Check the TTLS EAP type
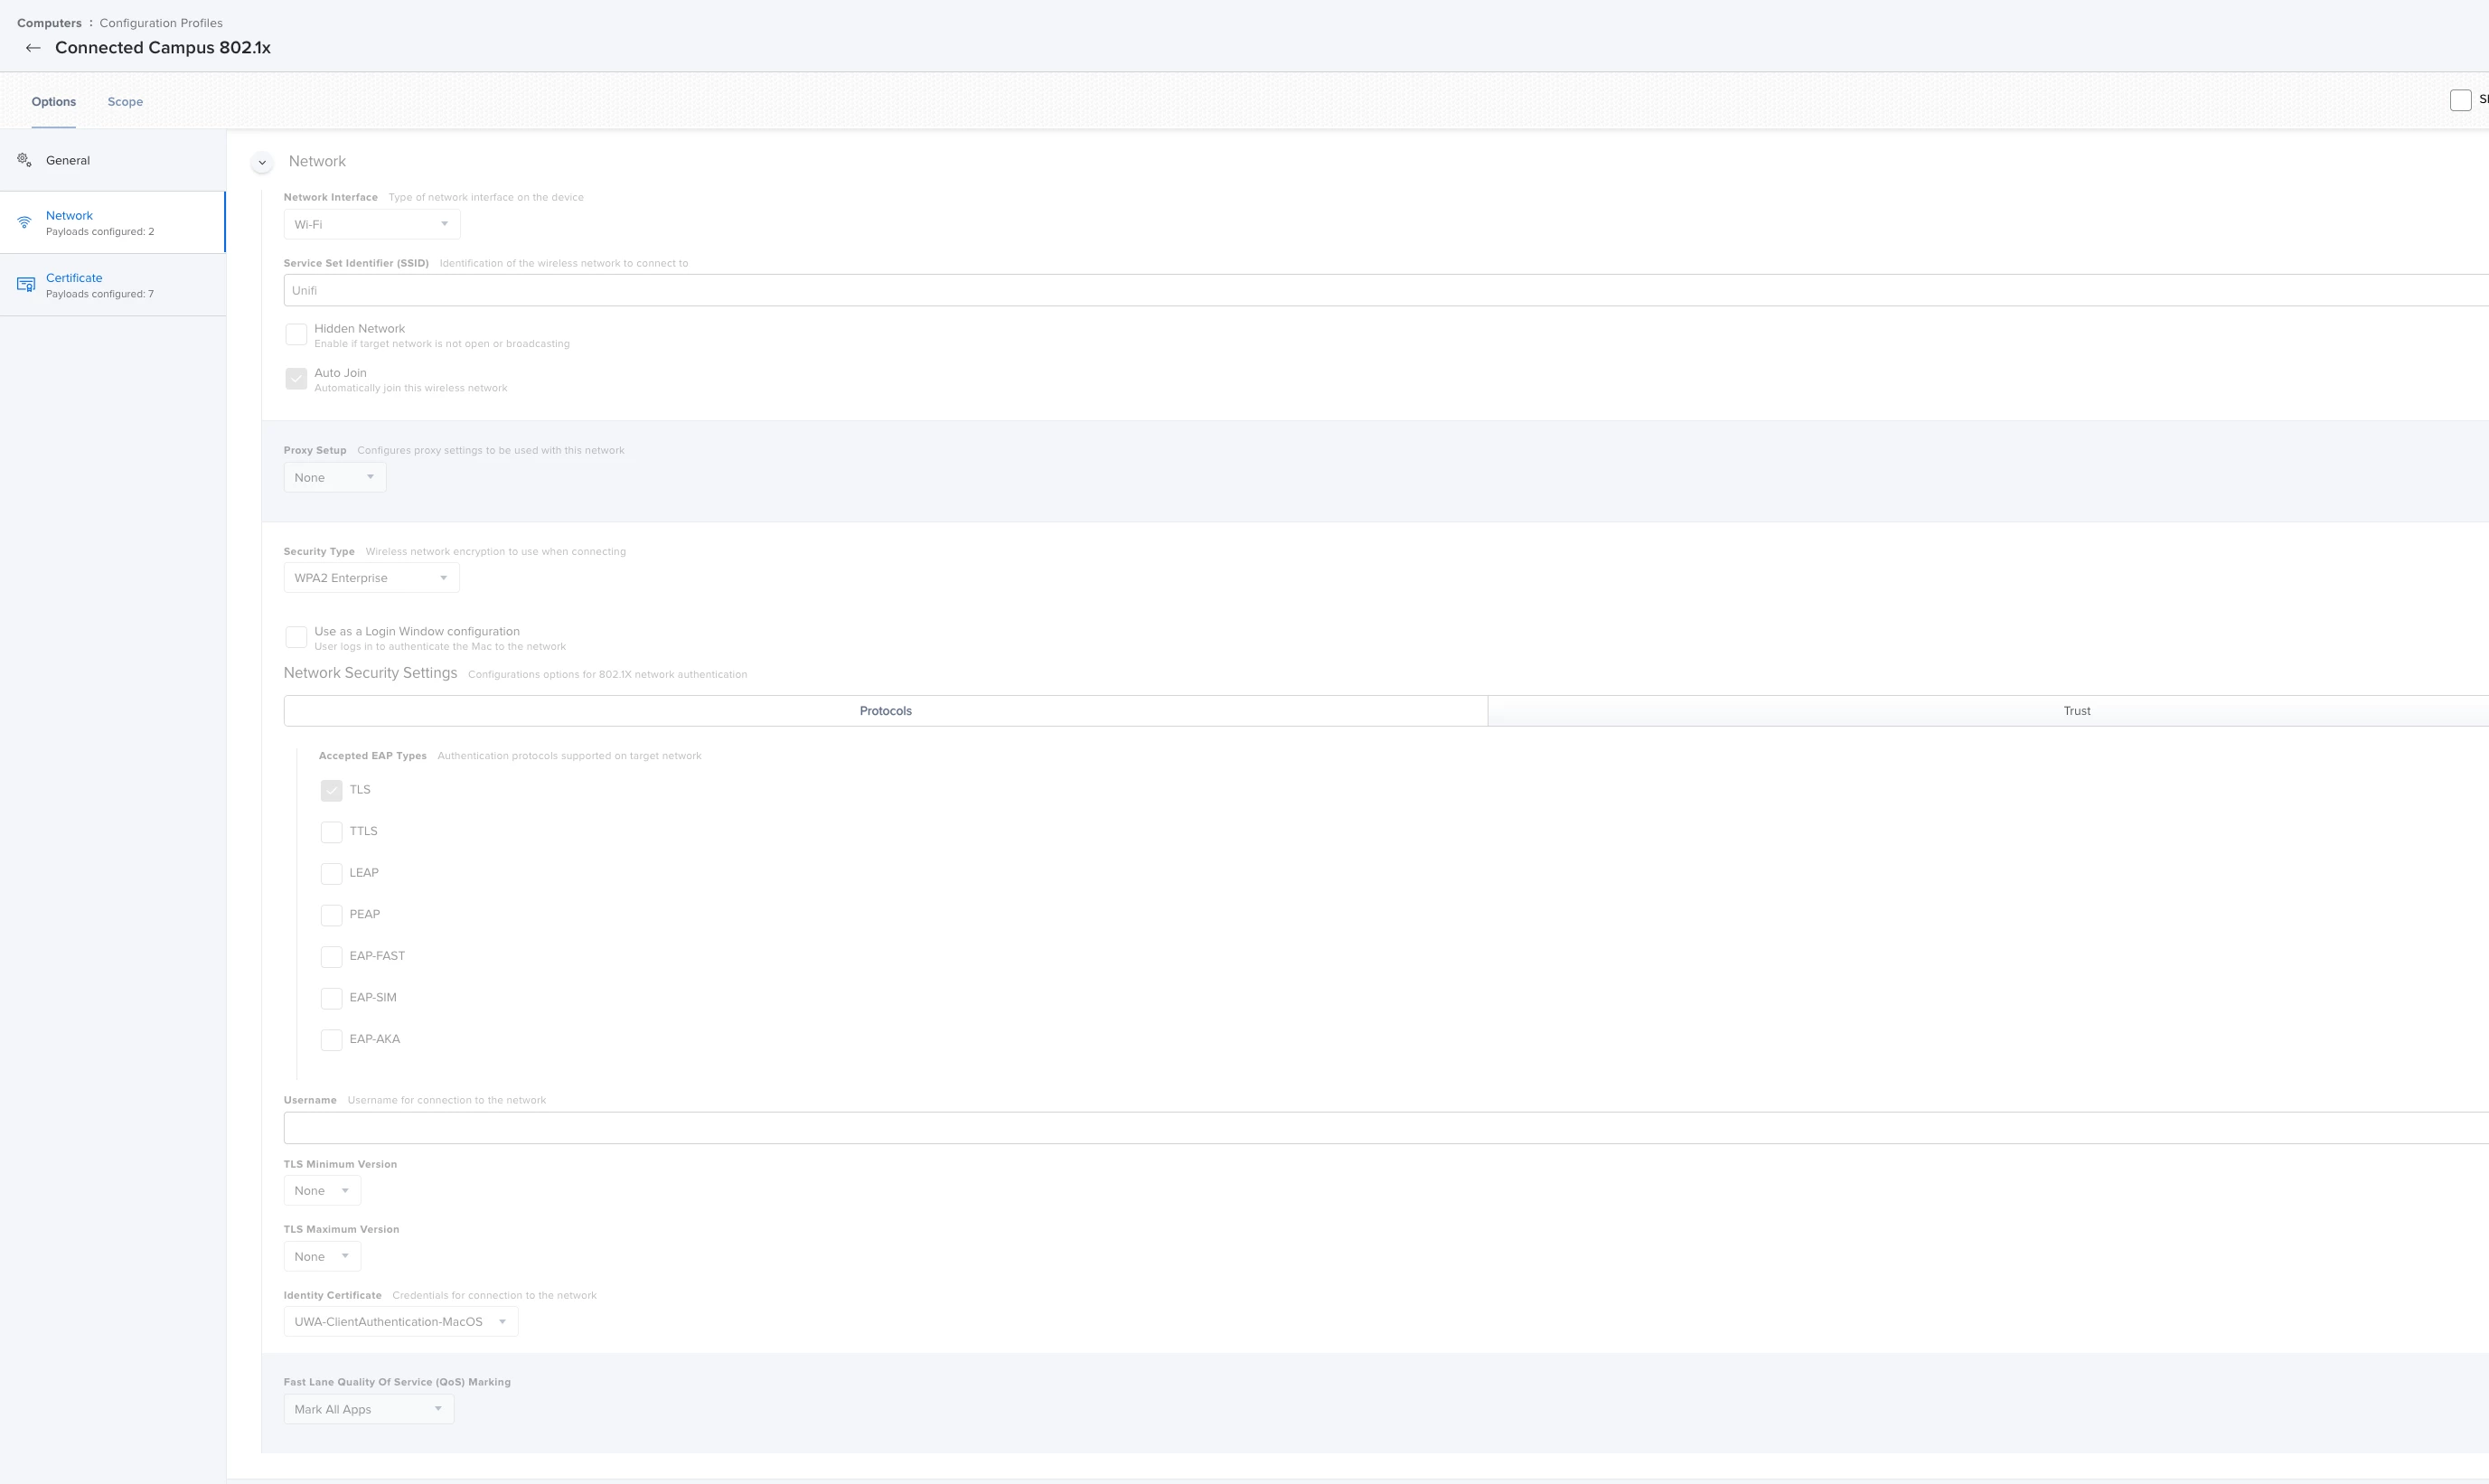 click(331, 832)
